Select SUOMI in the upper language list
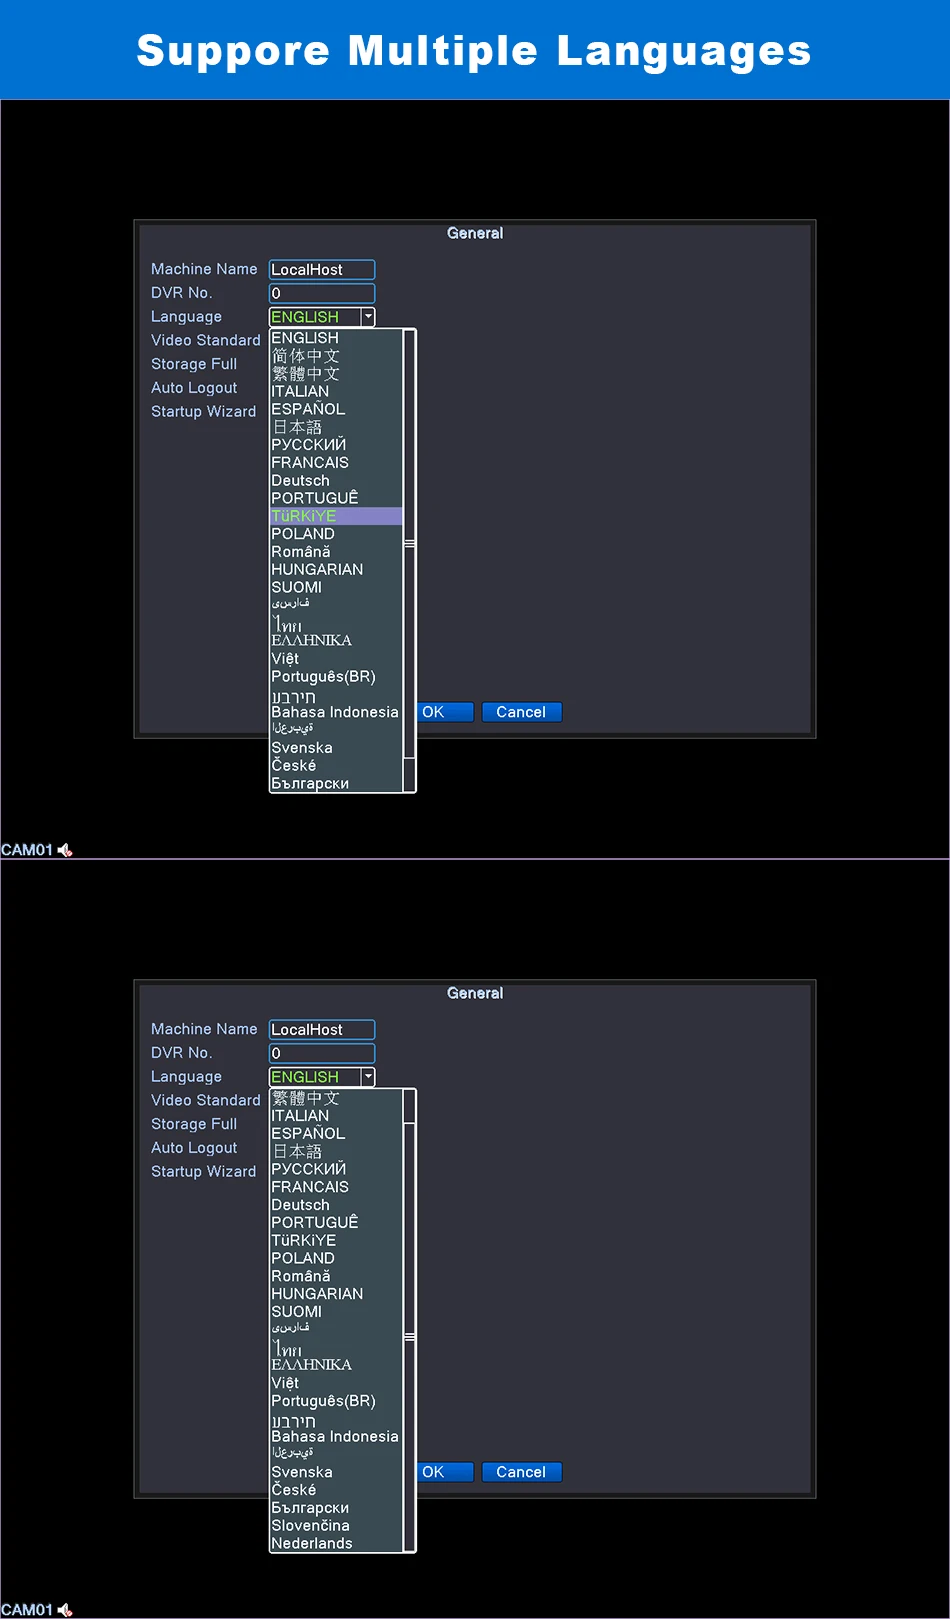Image resolution: width=950 pixels, height=1619 pixels. [336, 587]
